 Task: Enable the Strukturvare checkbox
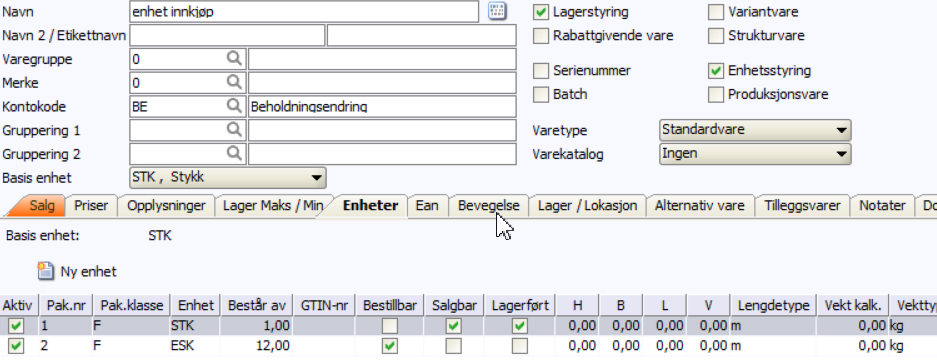(715, 35)
